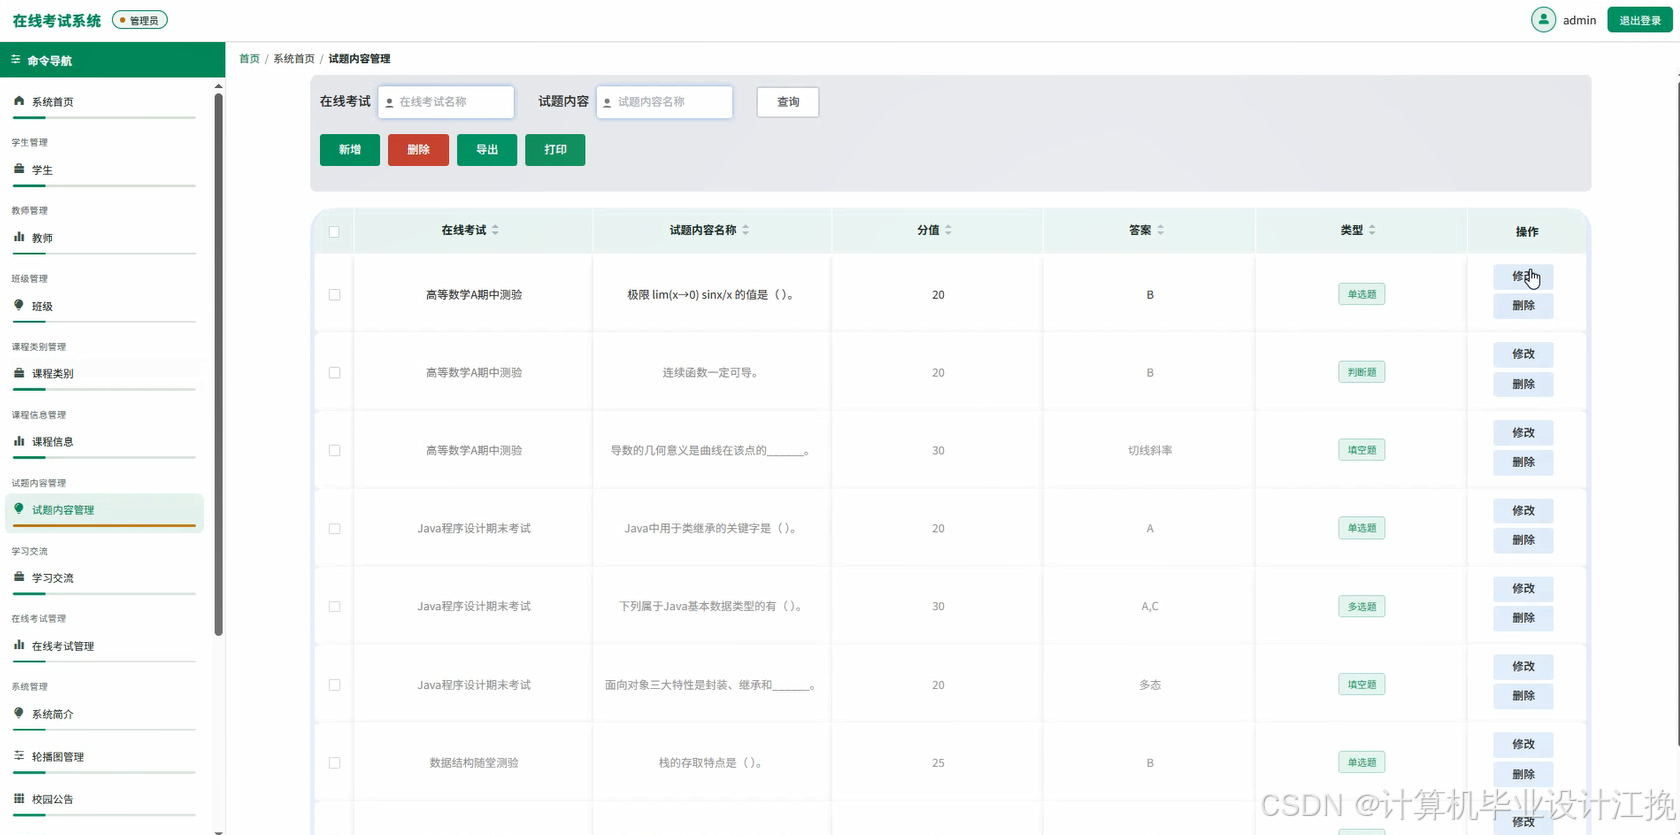The width and height of the screenshot is (1680, 835).
Task: Check the box for the 极限 lim(x→0) question row
Action: tap(334, 295)
